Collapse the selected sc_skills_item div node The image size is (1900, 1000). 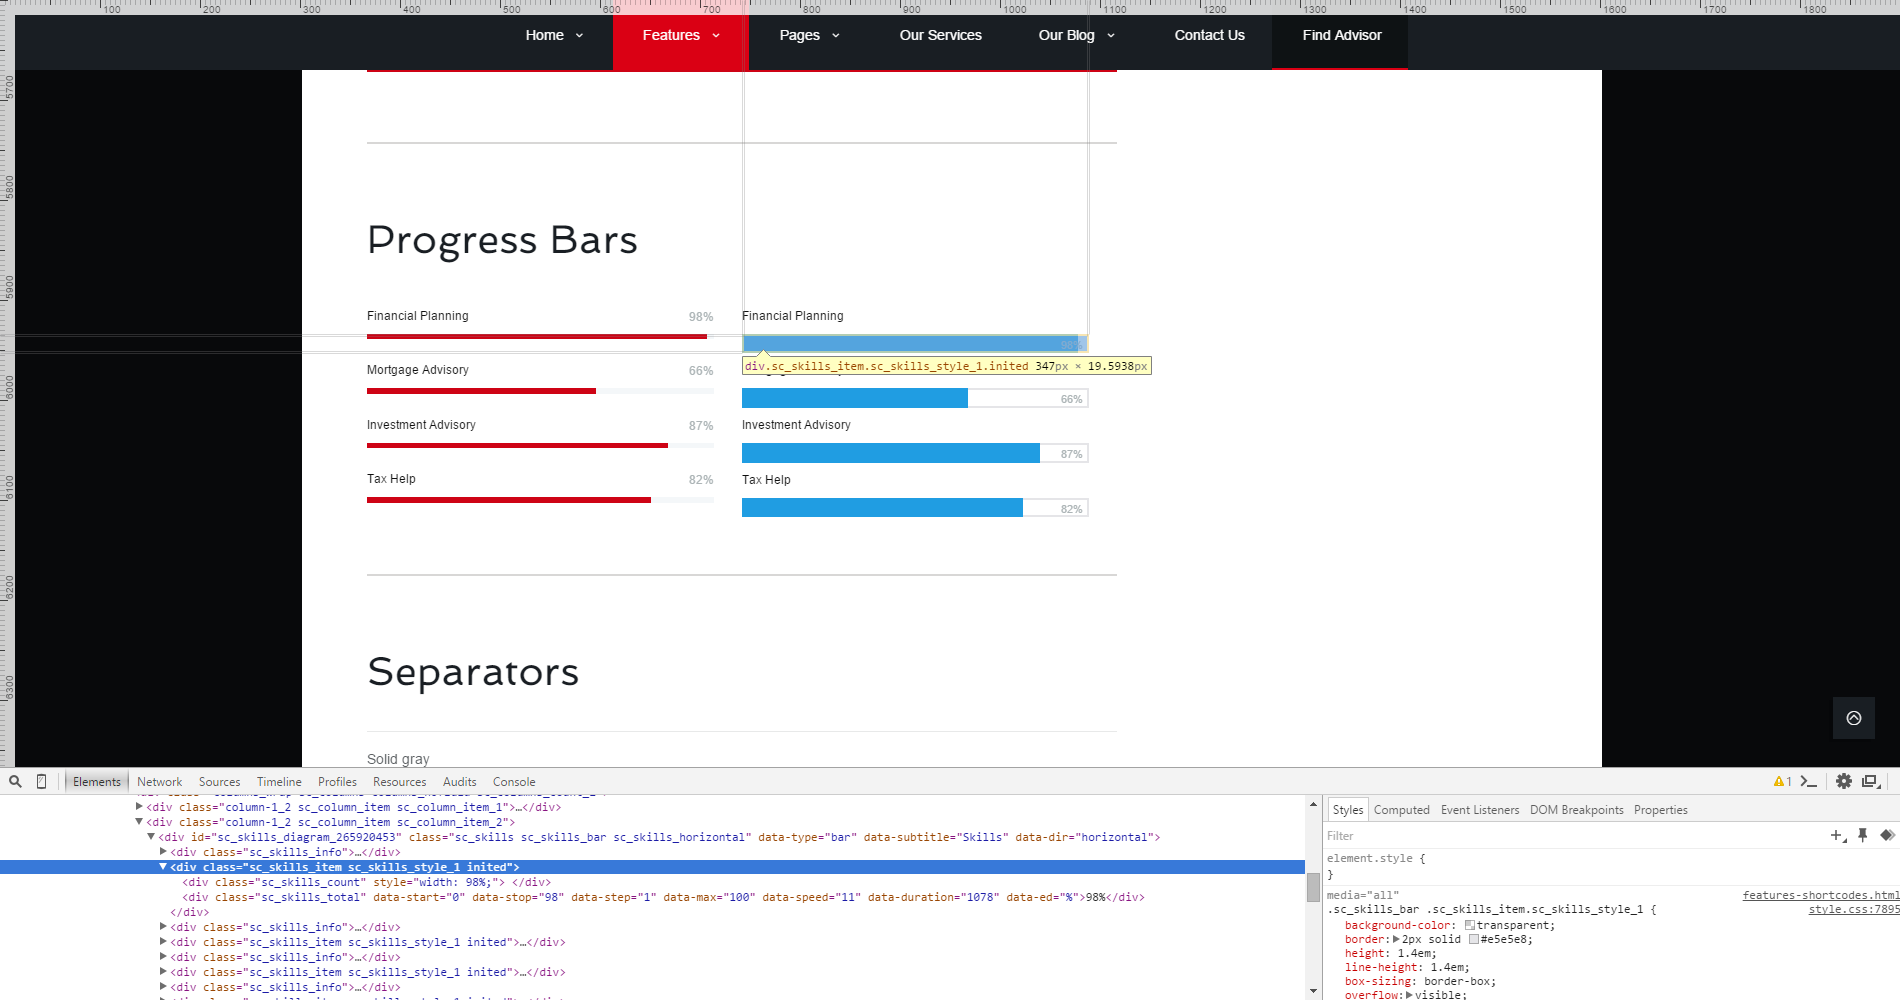[163, 867]
